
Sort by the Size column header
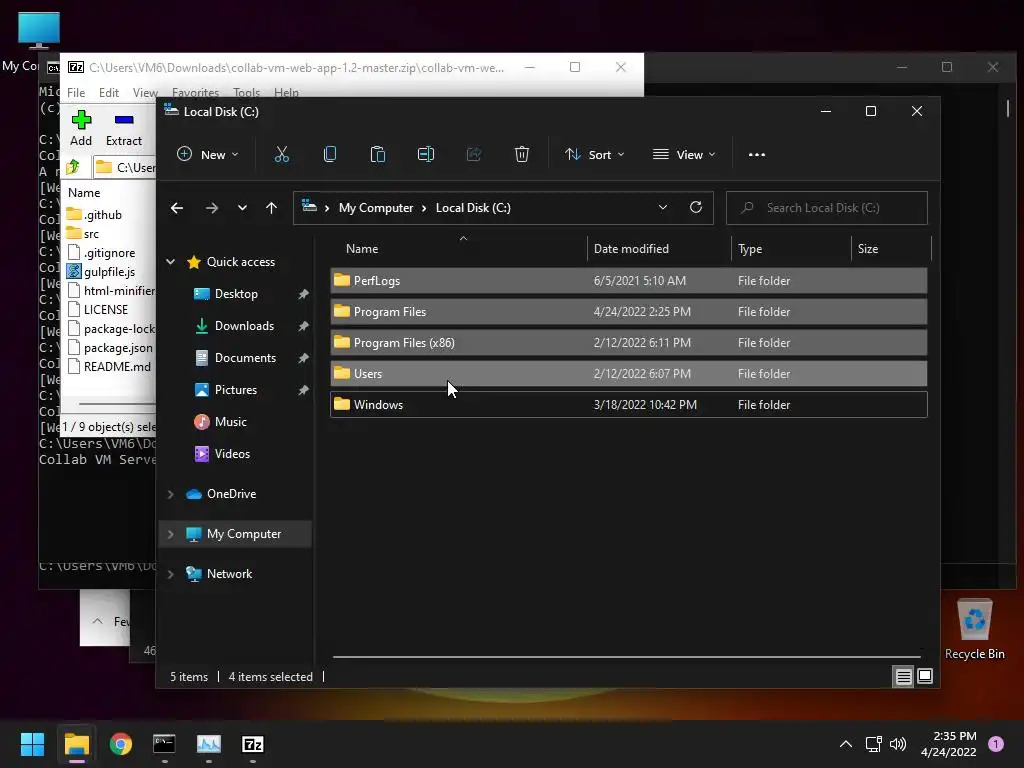coord(891,249)
